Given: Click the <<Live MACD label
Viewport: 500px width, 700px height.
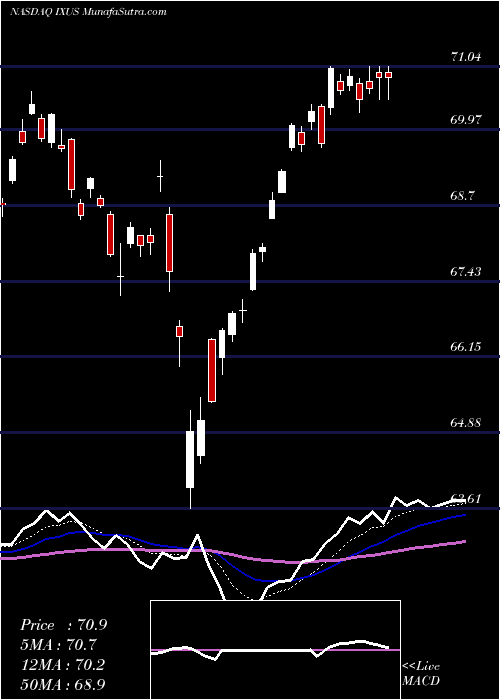Looking at the screenshot, I should pyautogui.click(x=421, y=673).
